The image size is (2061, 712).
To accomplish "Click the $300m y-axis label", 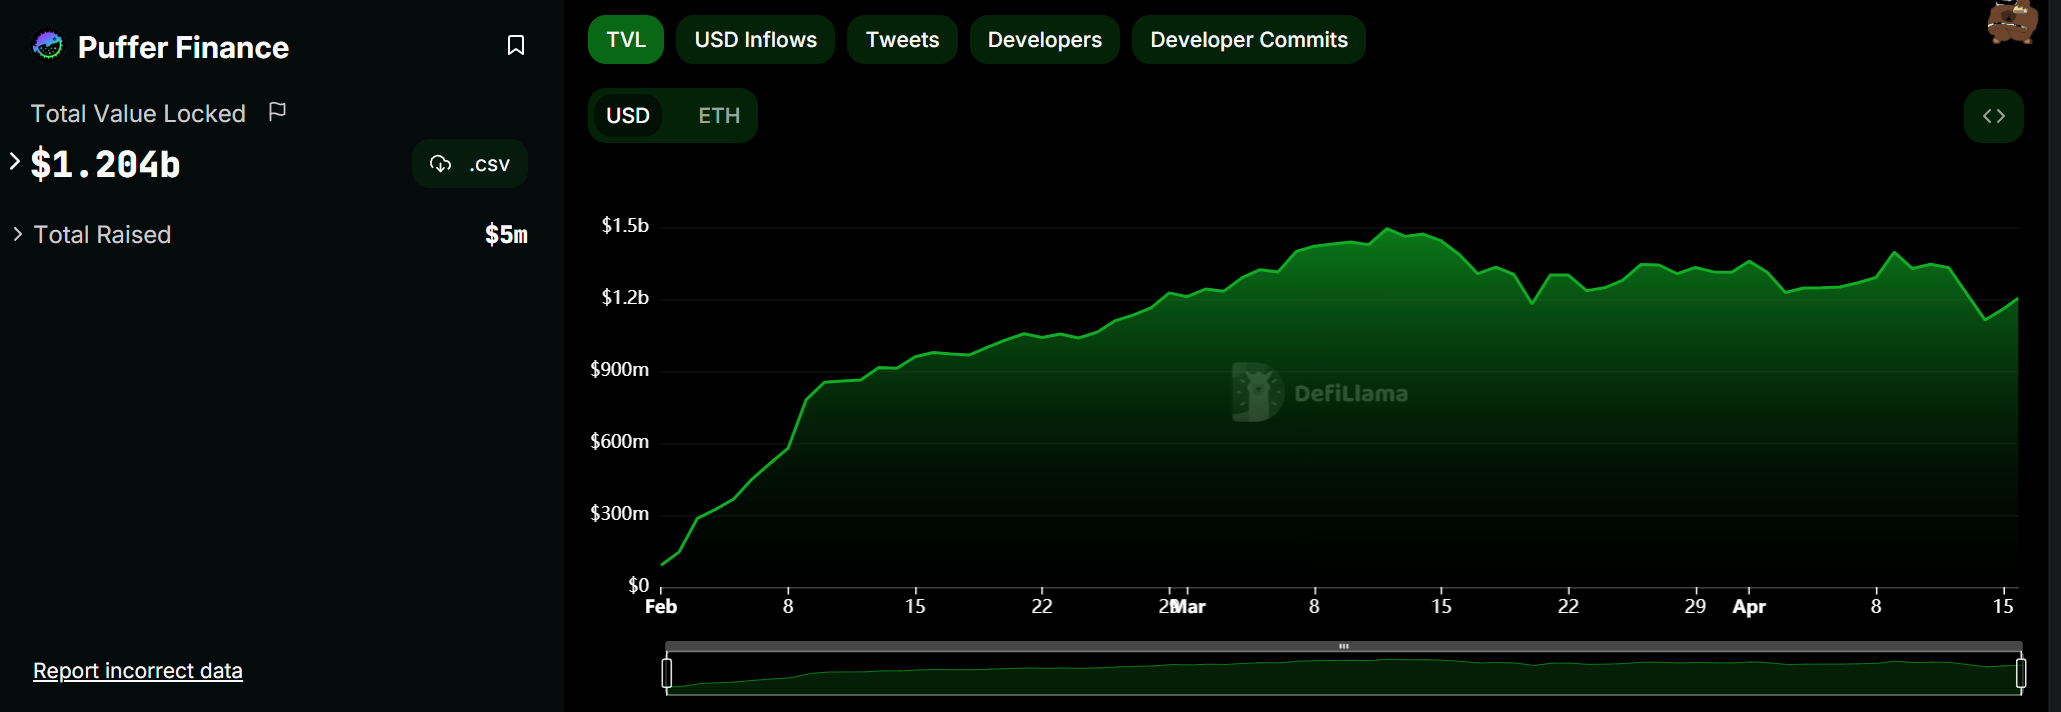I will click(620, 514).
